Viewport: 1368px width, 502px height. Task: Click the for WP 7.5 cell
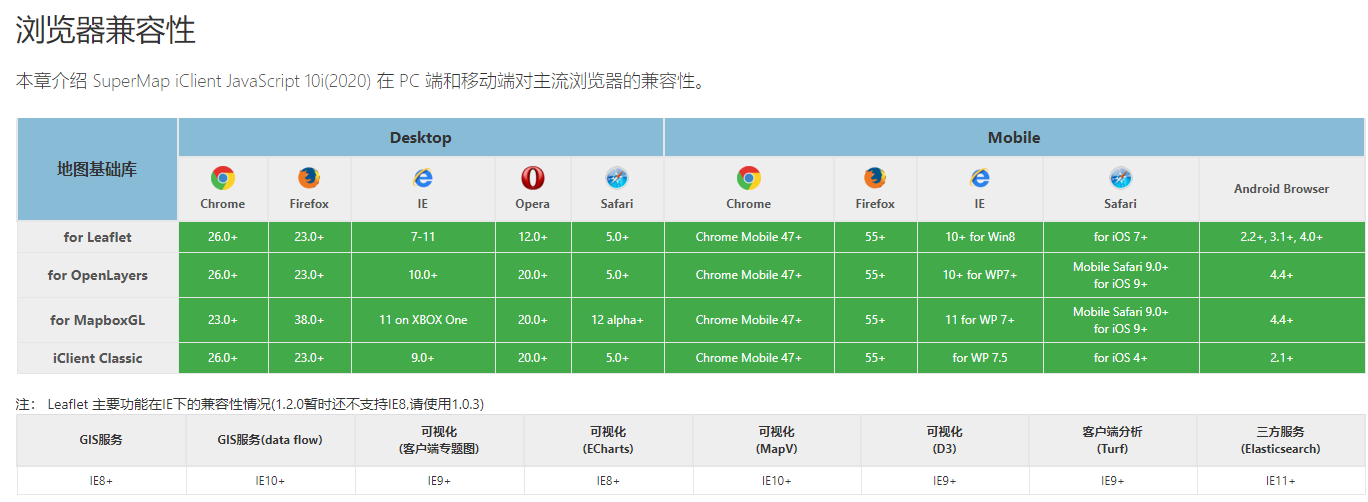pyautogui.click(x=979, y=358)
